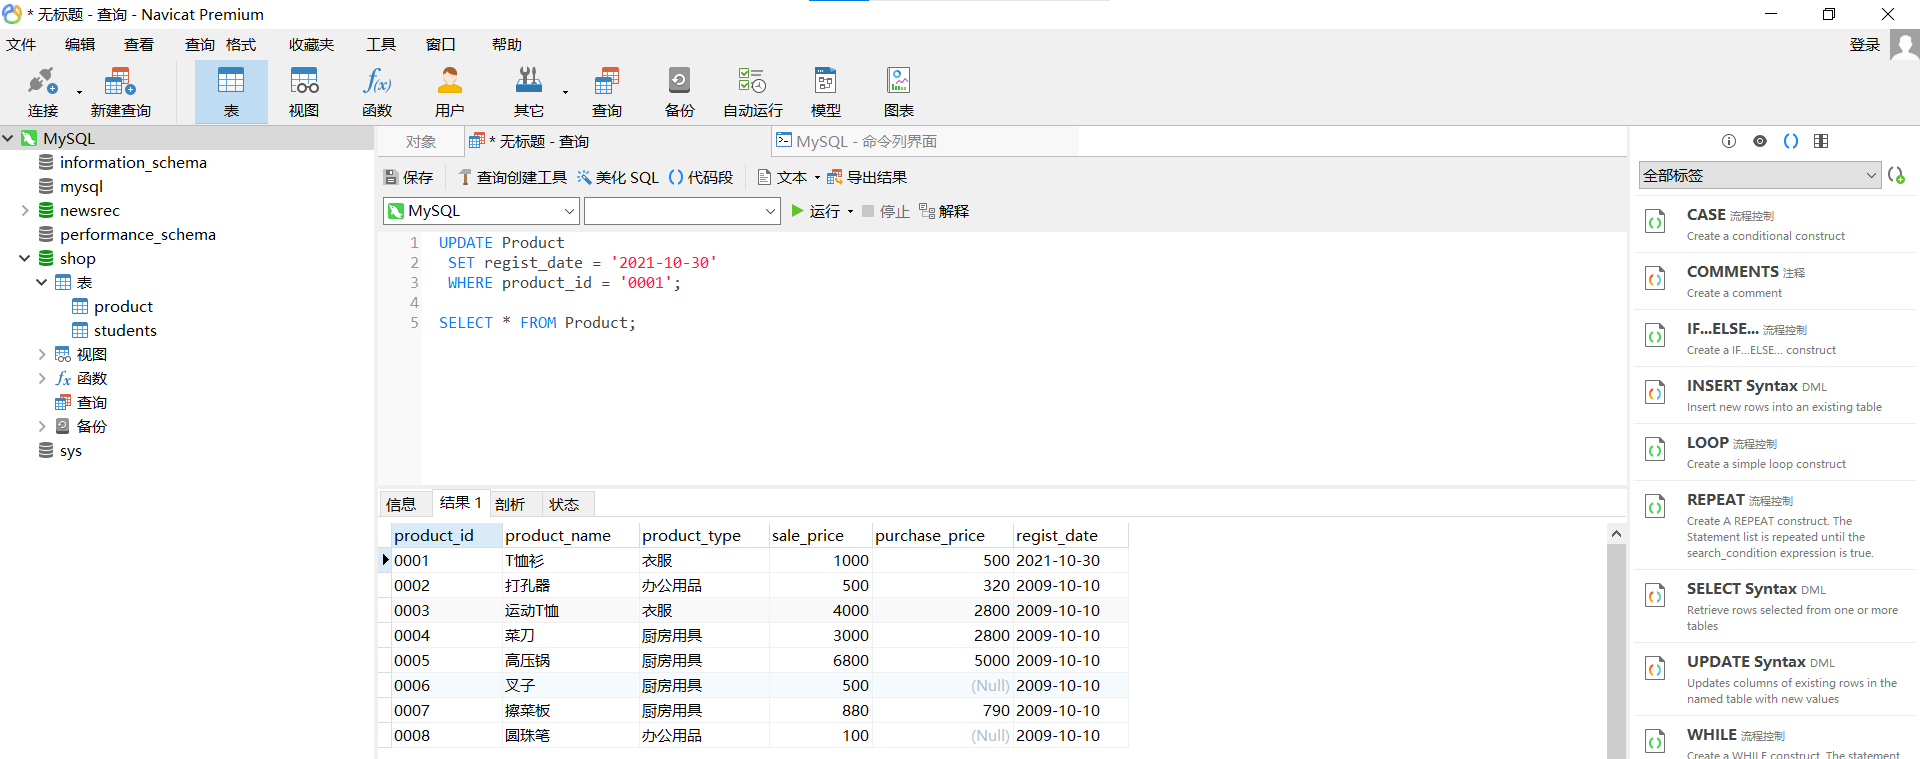Click the 保存 save button
The height and width of the screenshot is (759, 1920).
click(x=409, y=177)
